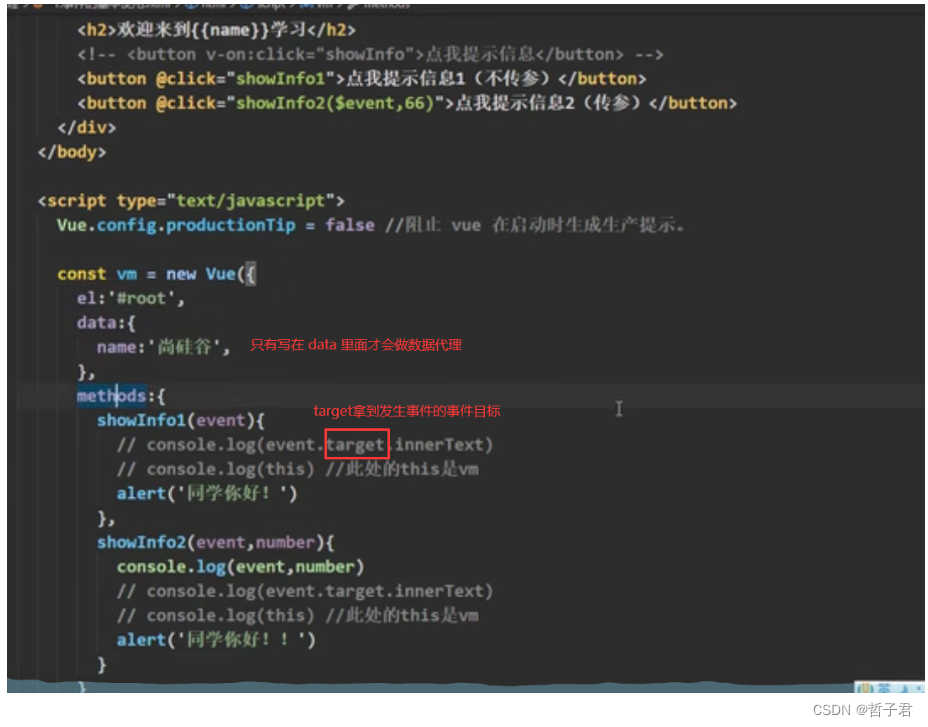This screenshot has height=727, width=928.
Task: Click the methods:{ line
Action: [121, 395]
